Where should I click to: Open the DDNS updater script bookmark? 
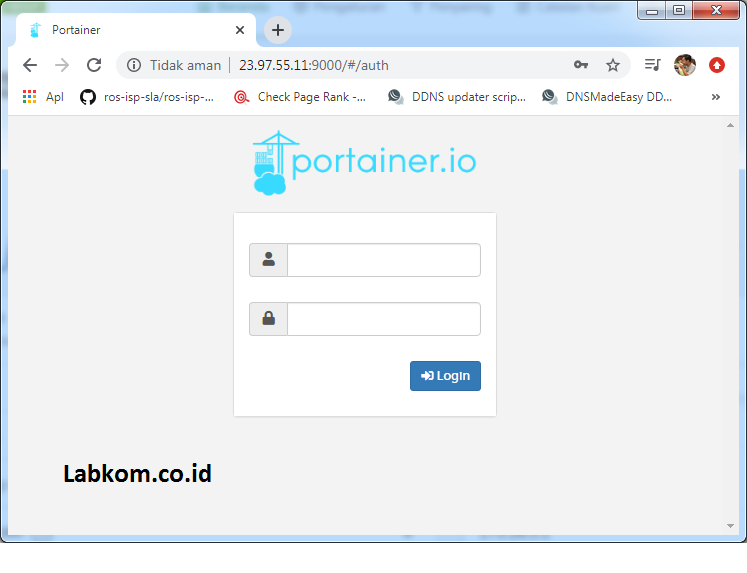pyautogui.click(x=457, y=97)
